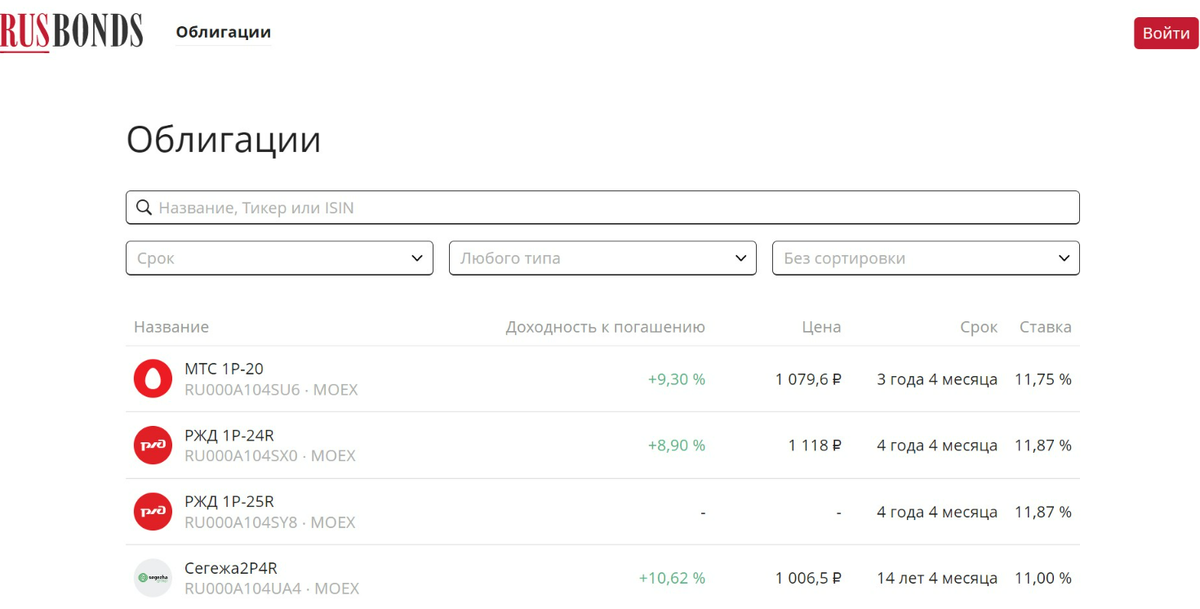Image resolution: width=1200 pixels, height=609 pixels.
Task: Click the РЖД logo next to РЖД 1P-25R
Action: (152, 510)
